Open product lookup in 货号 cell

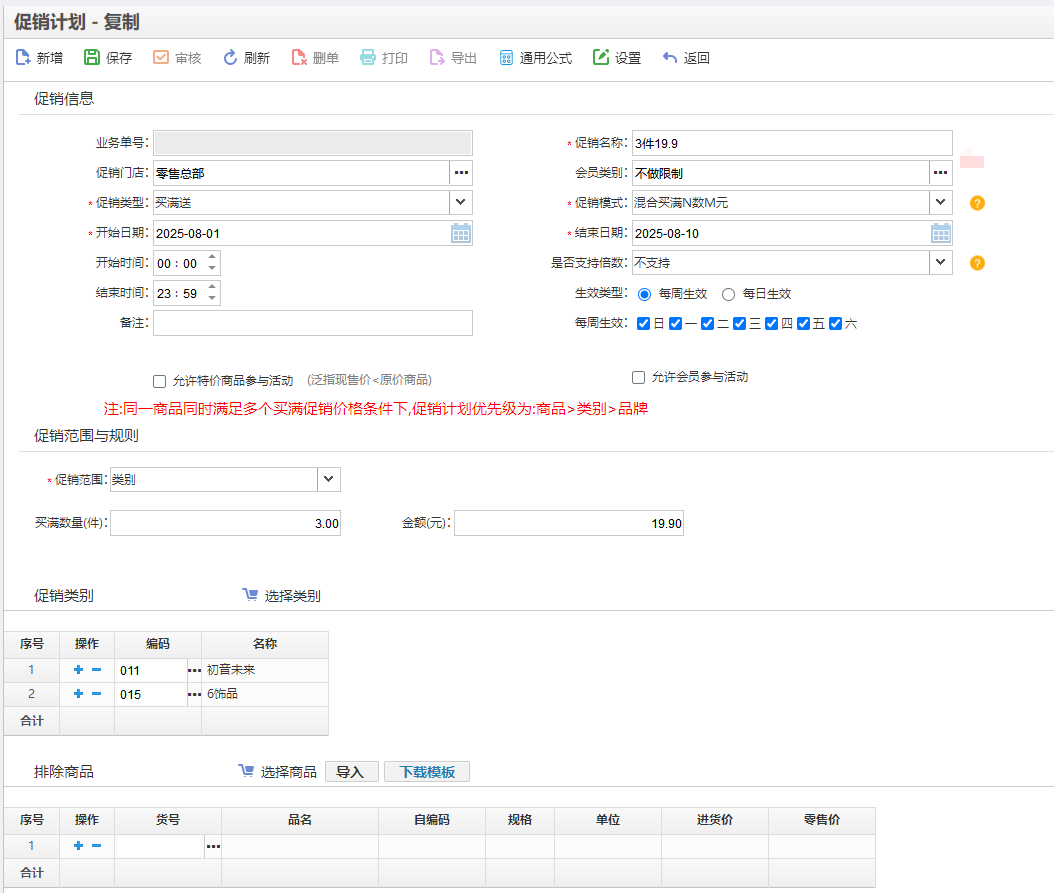coord(213,847)
